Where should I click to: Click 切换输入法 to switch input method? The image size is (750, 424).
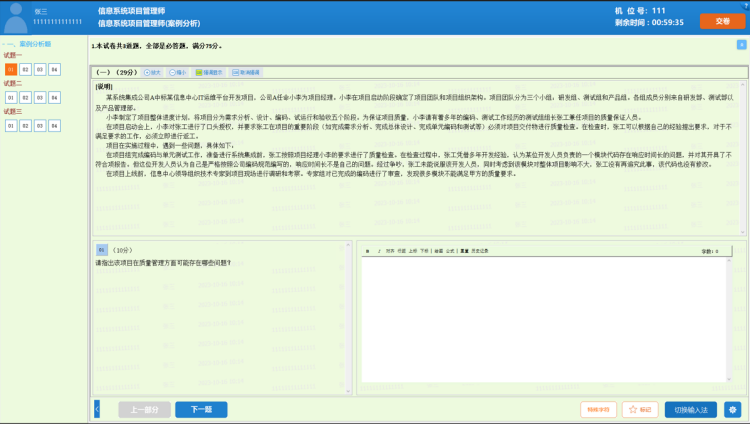690,410
